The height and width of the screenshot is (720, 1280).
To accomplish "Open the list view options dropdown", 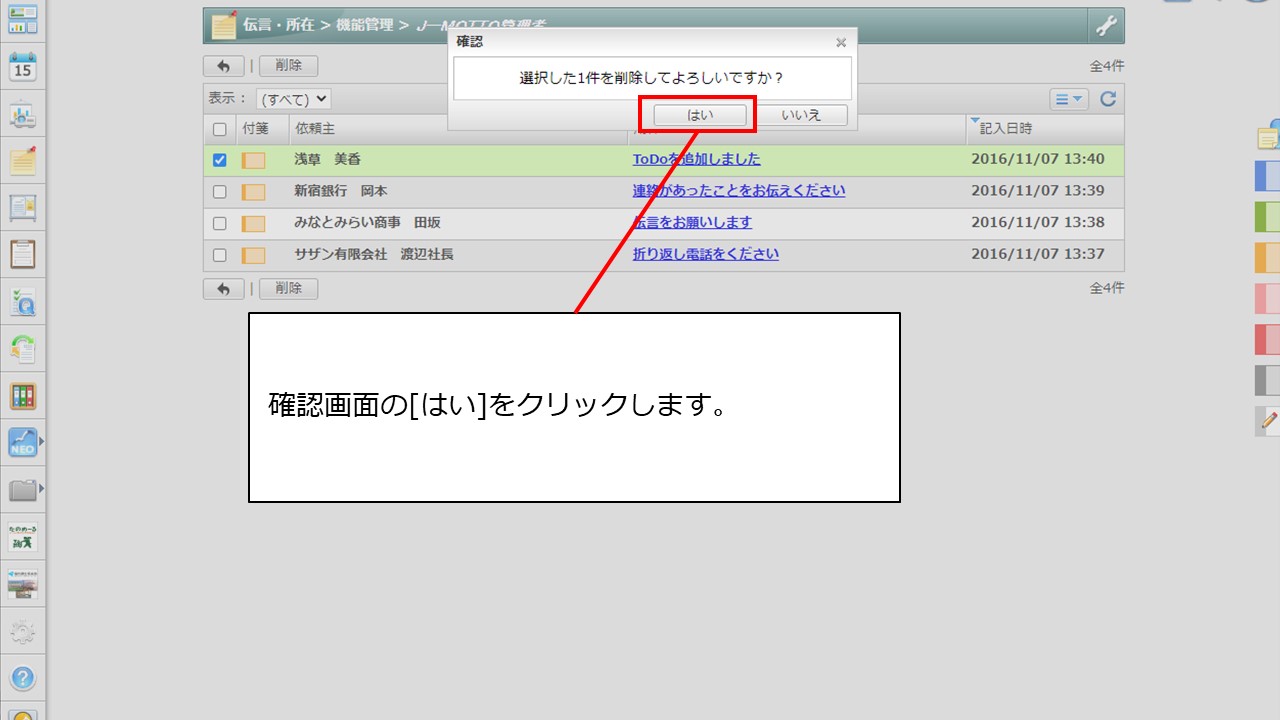I will [x=1069, y=99].
